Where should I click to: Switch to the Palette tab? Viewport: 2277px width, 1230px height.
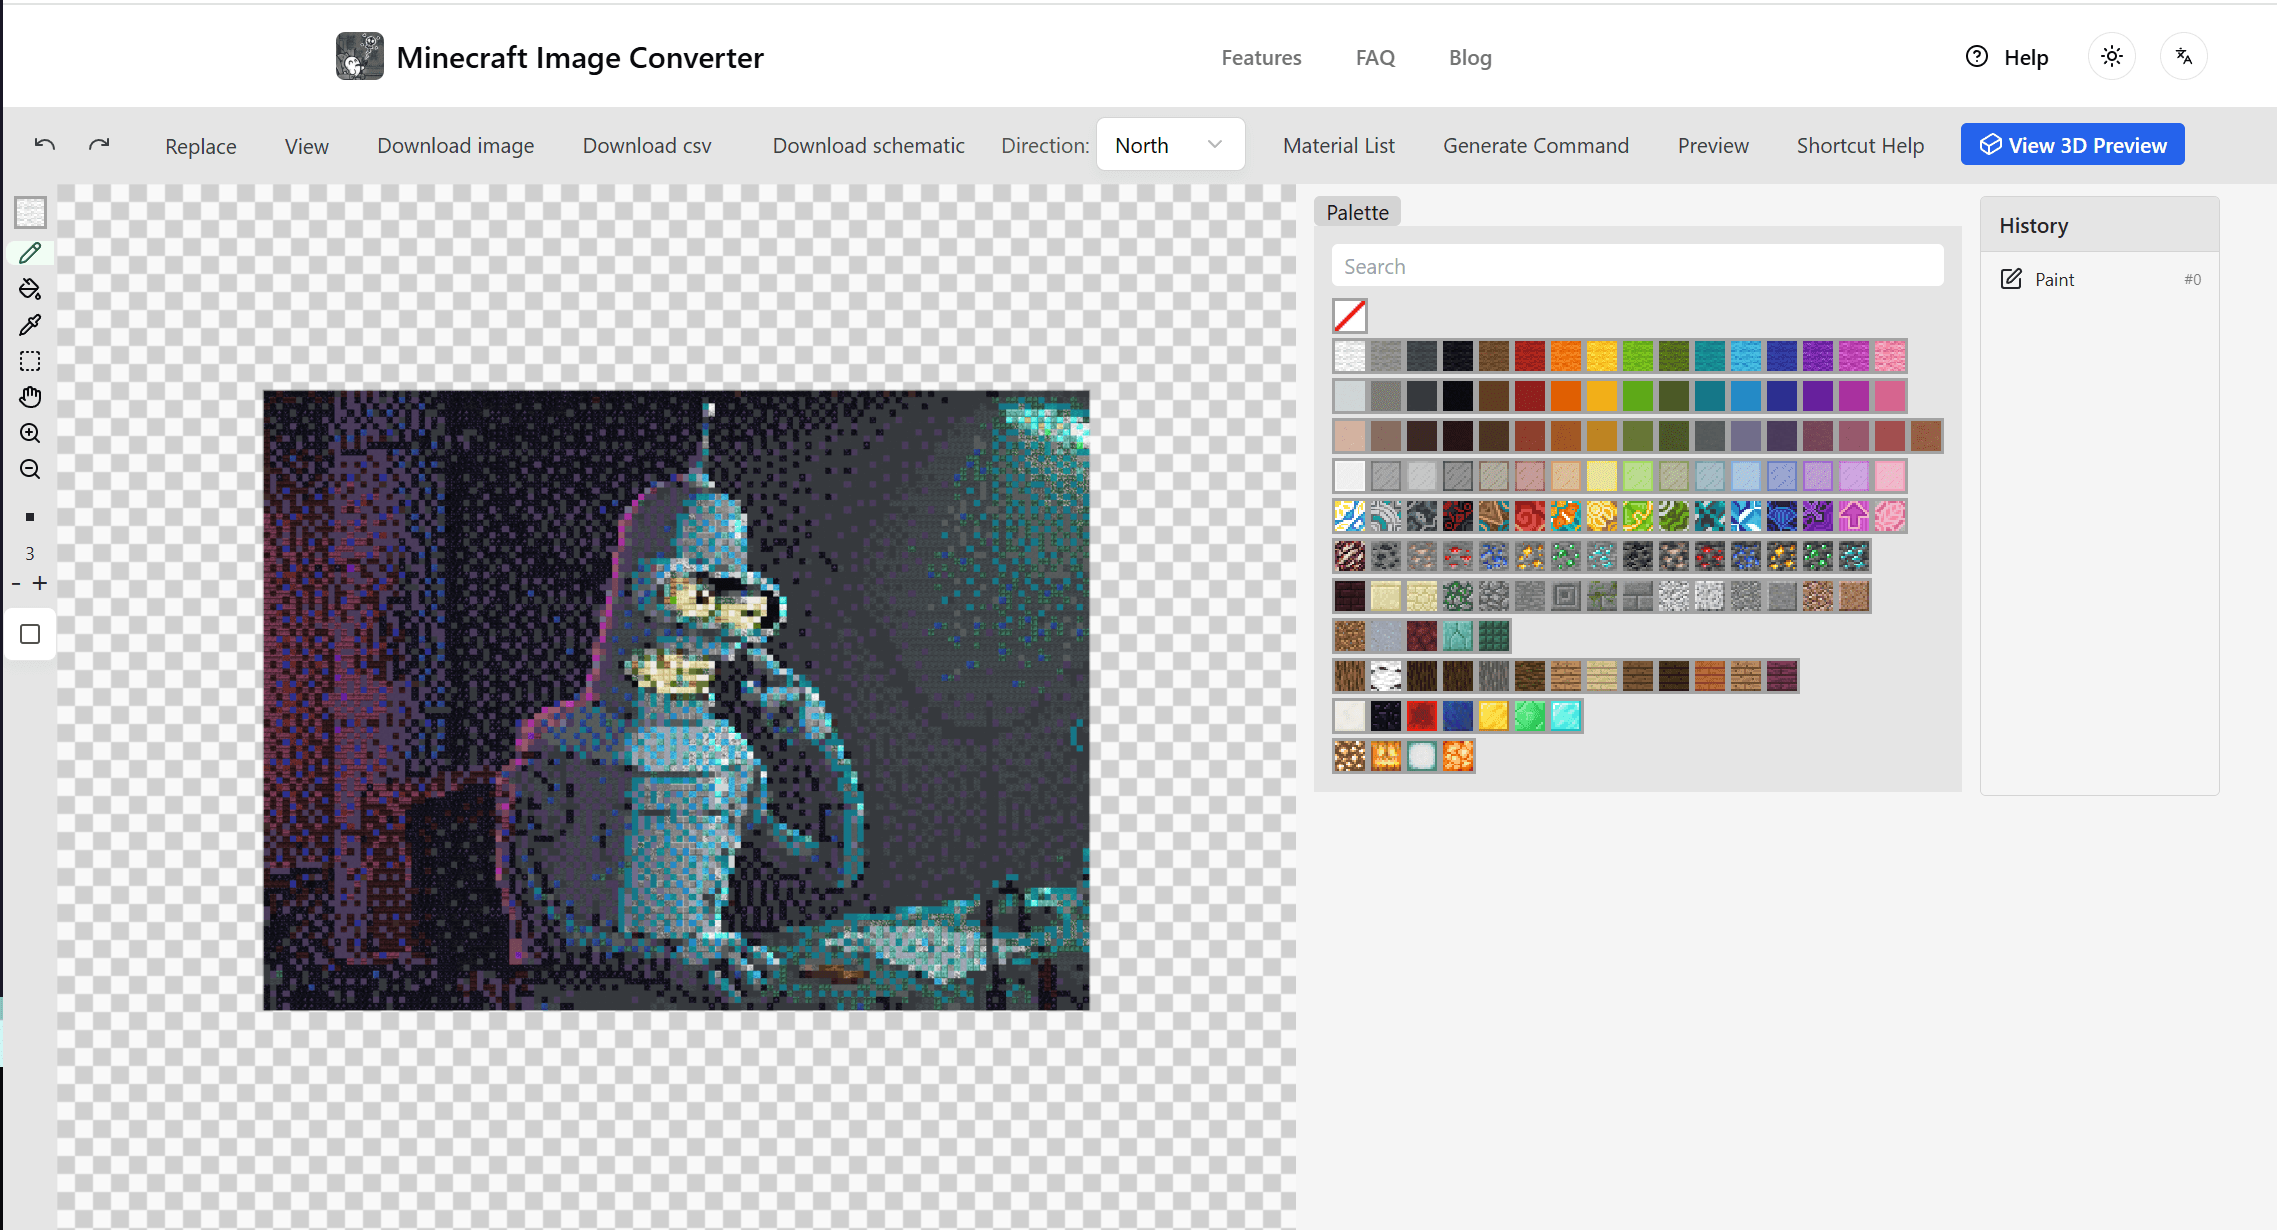tap(1356, 212)
